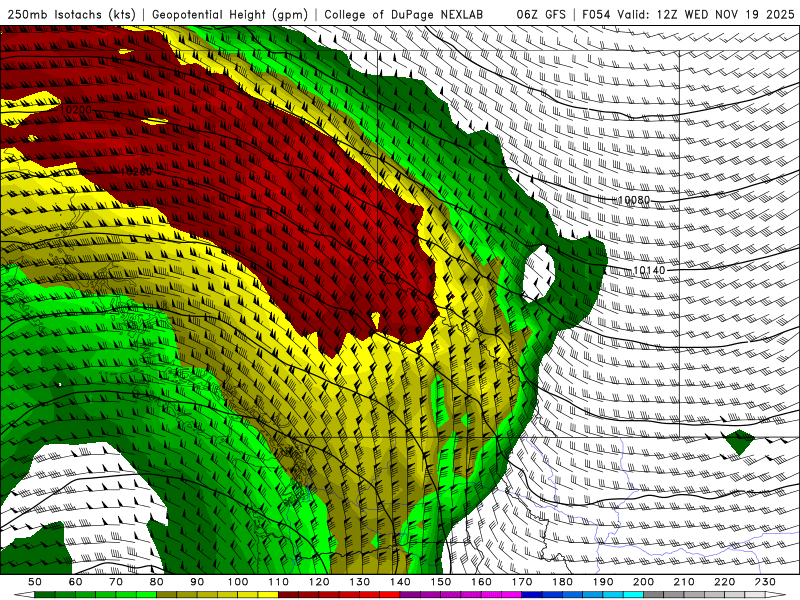Click the 210 label on the color scale
This screenshot has width=800, height=600.
(x=684, y=582)
